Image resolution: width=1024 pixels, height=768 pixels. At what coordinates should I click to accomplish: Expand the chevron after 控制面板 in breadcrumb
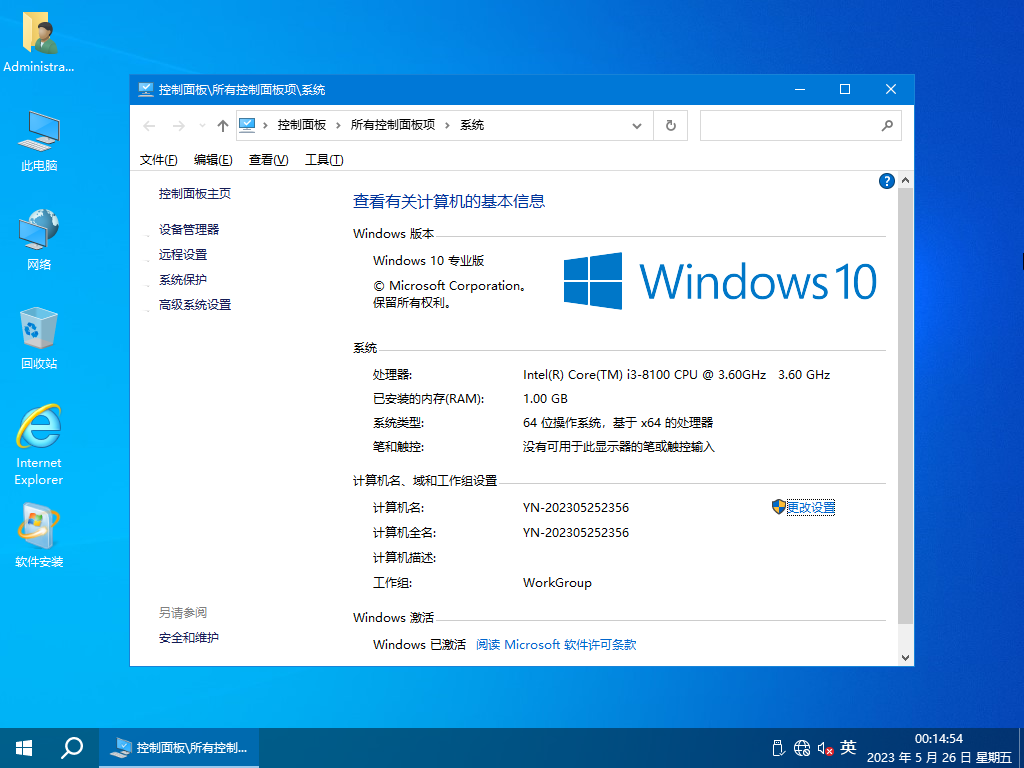coord(340,126)
